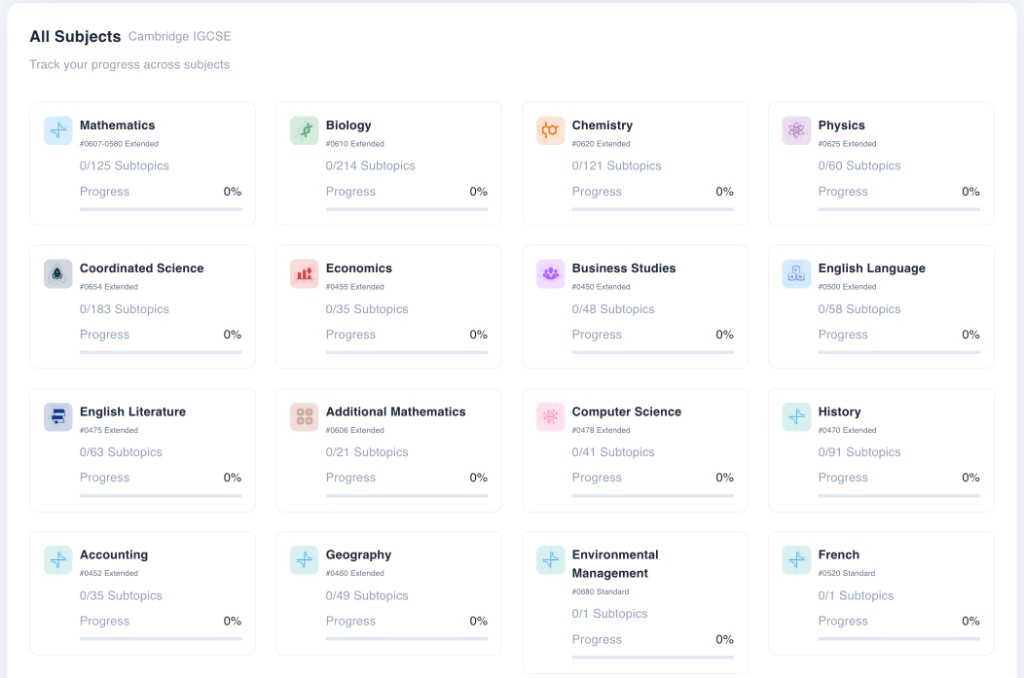Click the Additional Mathematics grid icon
The image size is (1024, 678).
click(303, 417)
